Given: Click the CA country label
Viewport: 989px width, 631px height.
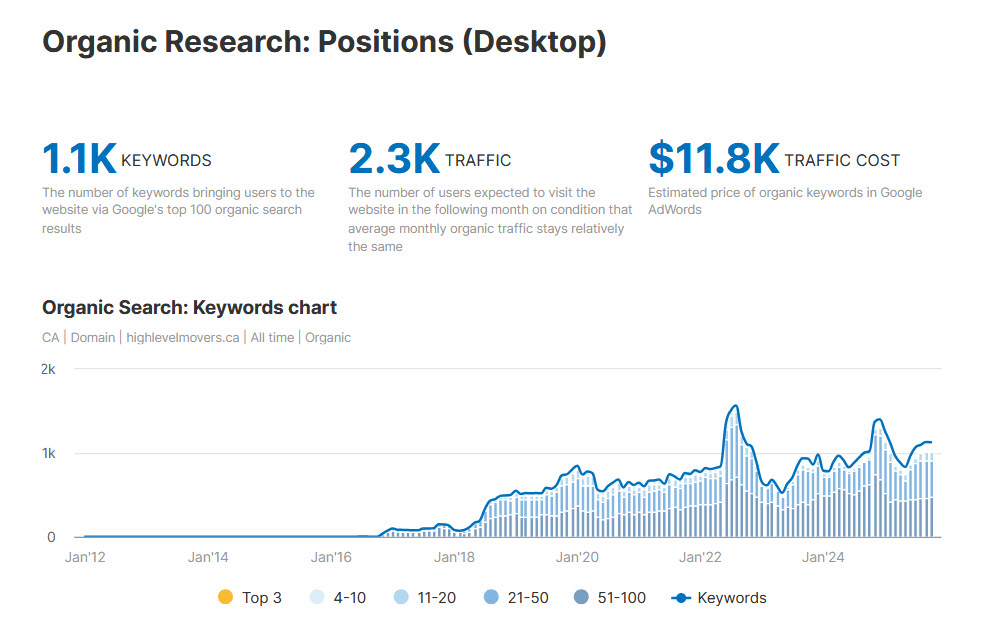Looking at the screenshot, I should [x=51, y=338].
